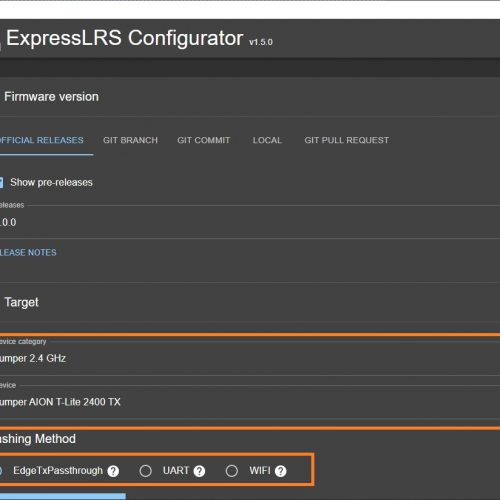
Task: Click ExpressLRS Configurator title
Action: coord(125,38)
